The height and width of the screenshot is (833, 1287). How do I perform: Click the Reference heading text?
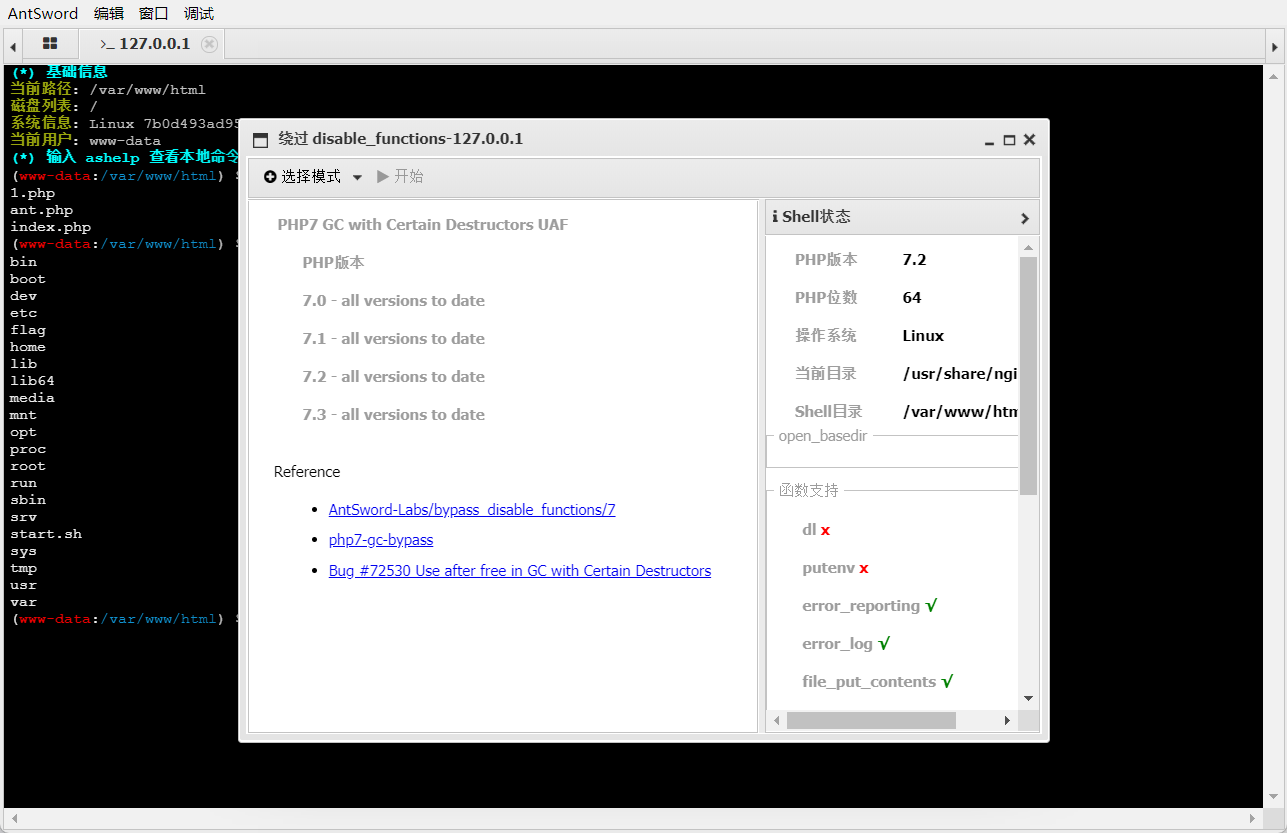pyautogui.click(x=307, y=472)
